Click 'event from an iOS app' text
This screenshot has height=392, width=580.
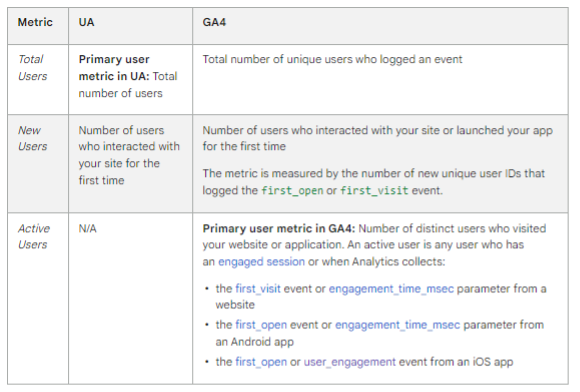pos(456,362)
